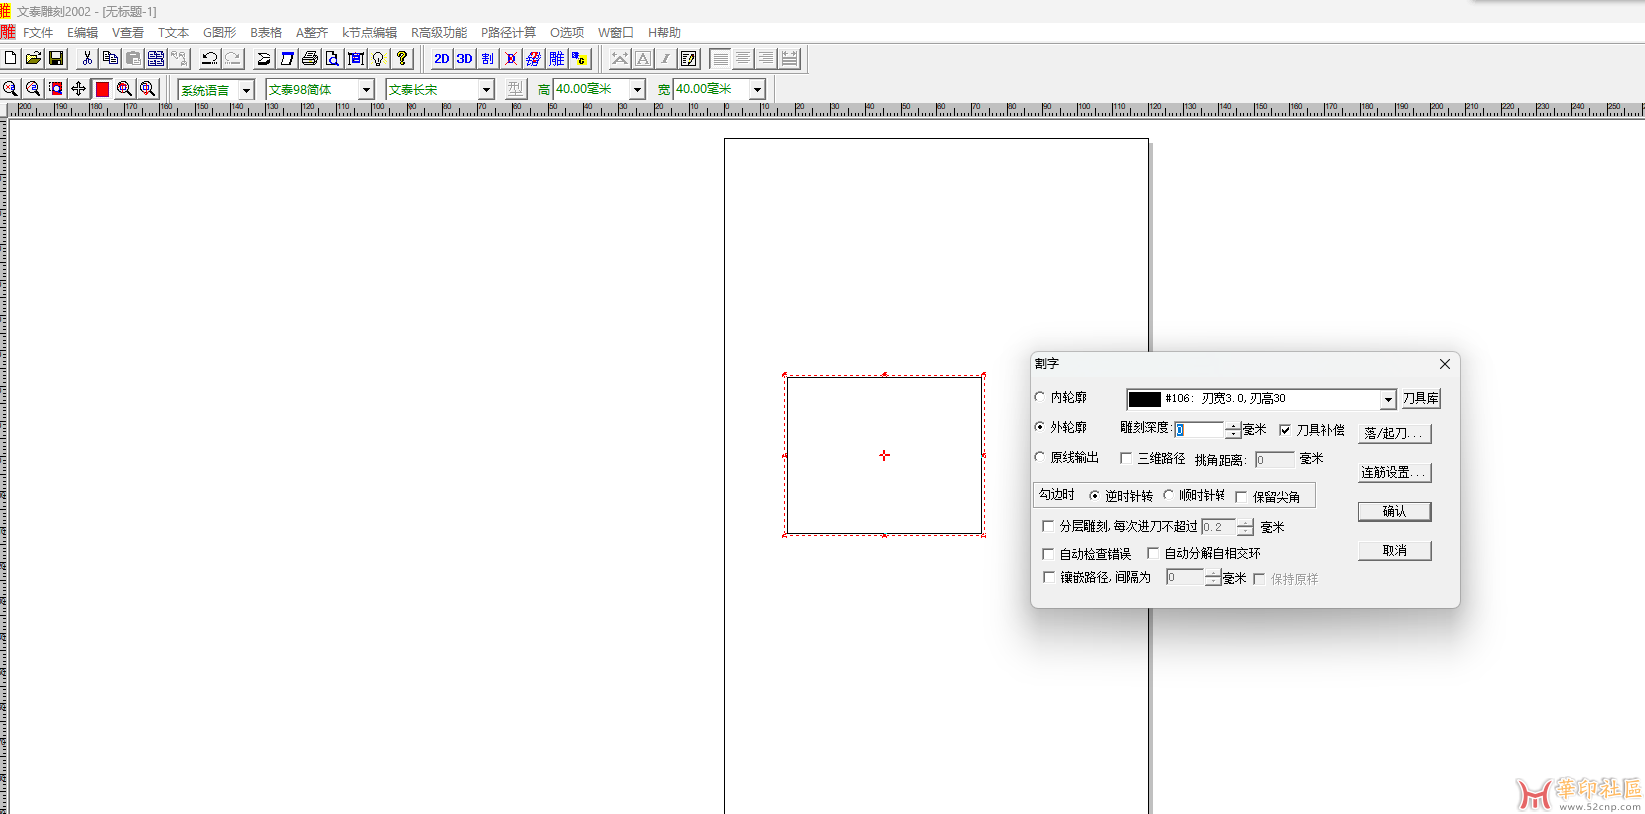Enable 自动分解自相交环 checkbox
Image resolution: width=1645 pixels, height=814 pixels.
click(x=1153, y=552)
